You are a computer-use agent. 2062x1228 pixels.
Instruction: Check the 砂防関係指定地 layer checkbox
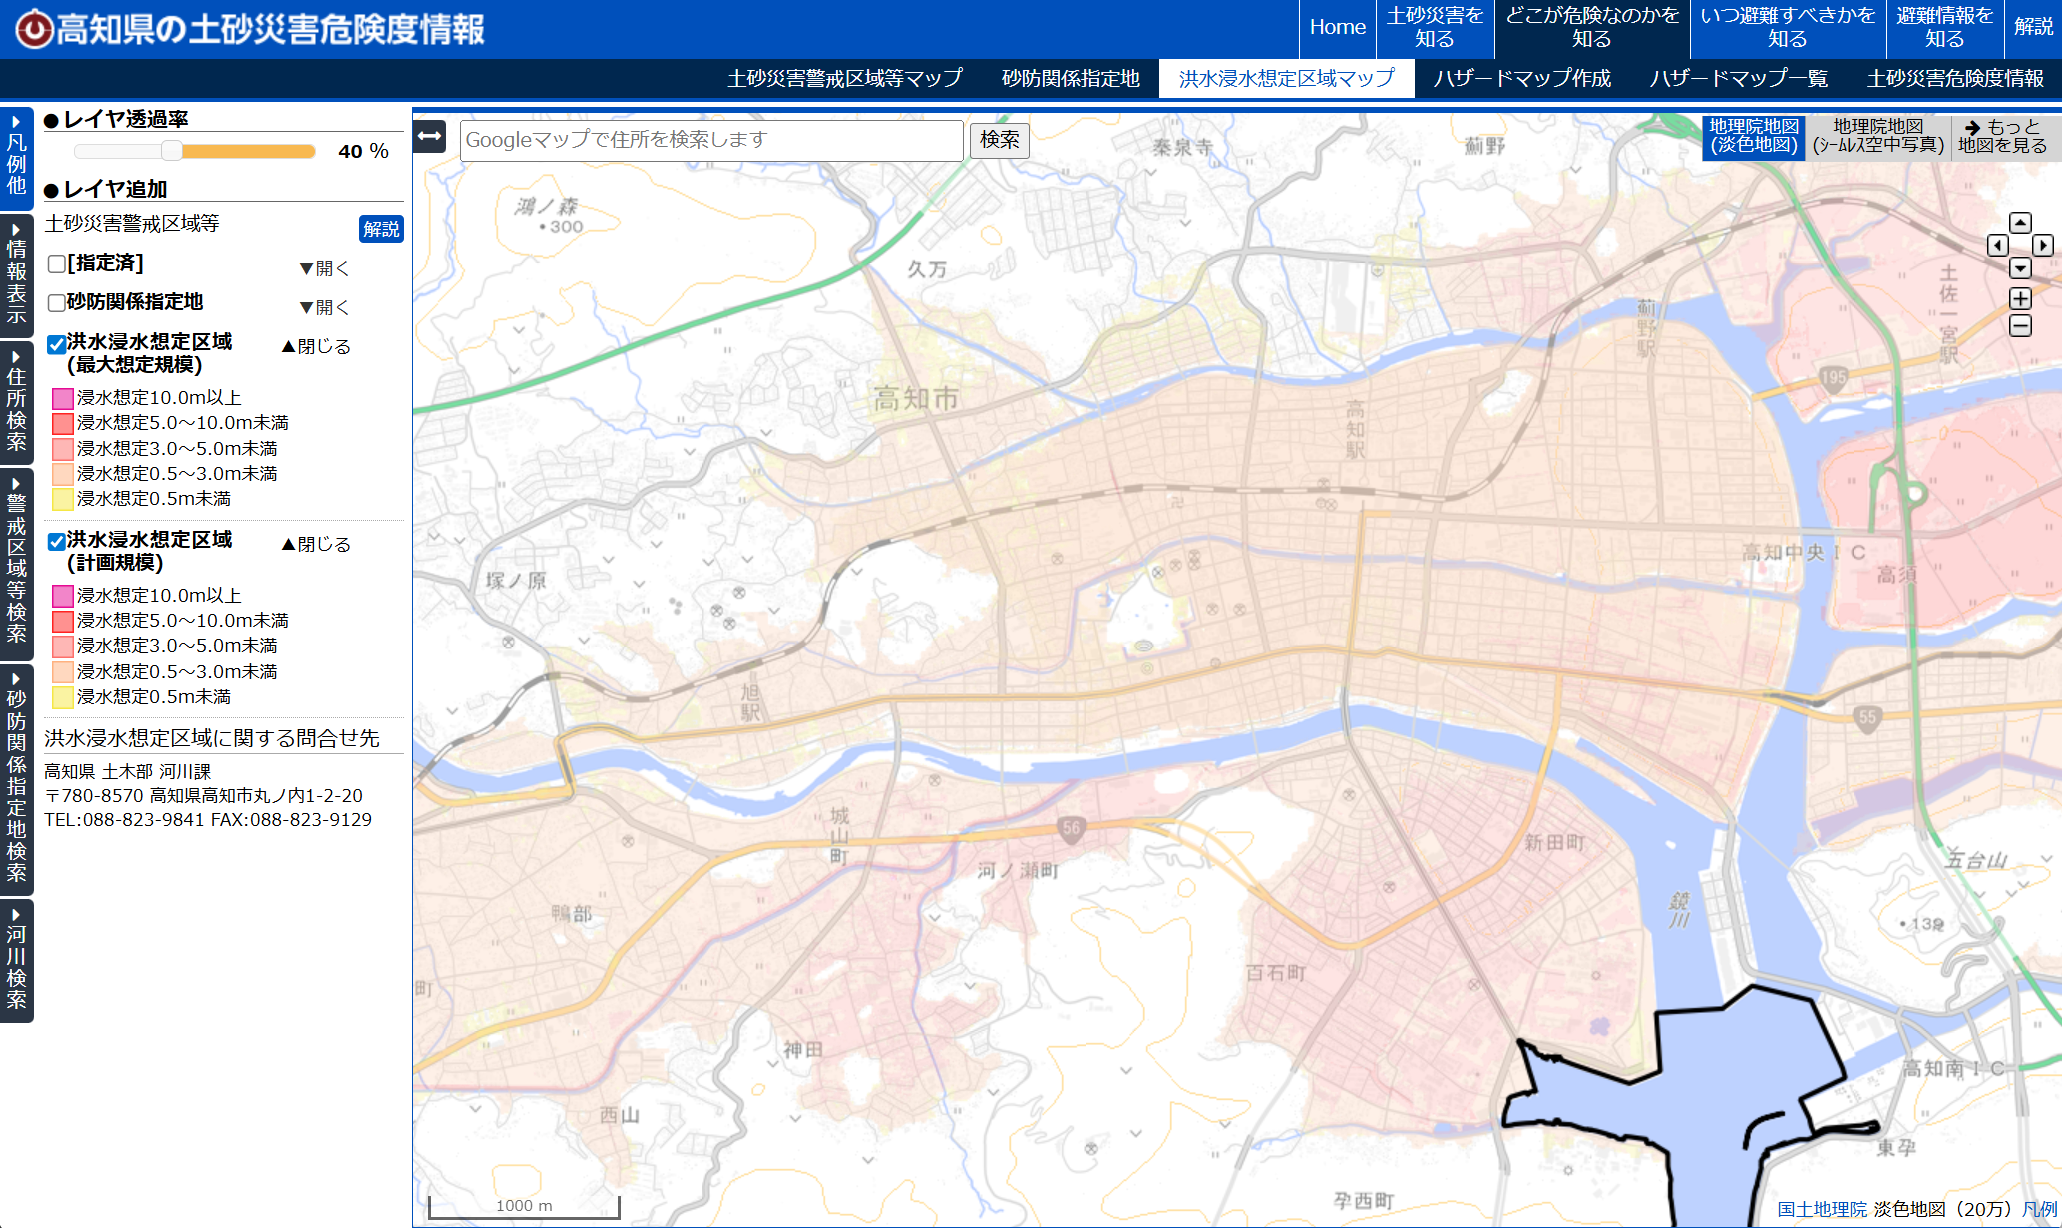pyautogui.click(x=57, y=303)
